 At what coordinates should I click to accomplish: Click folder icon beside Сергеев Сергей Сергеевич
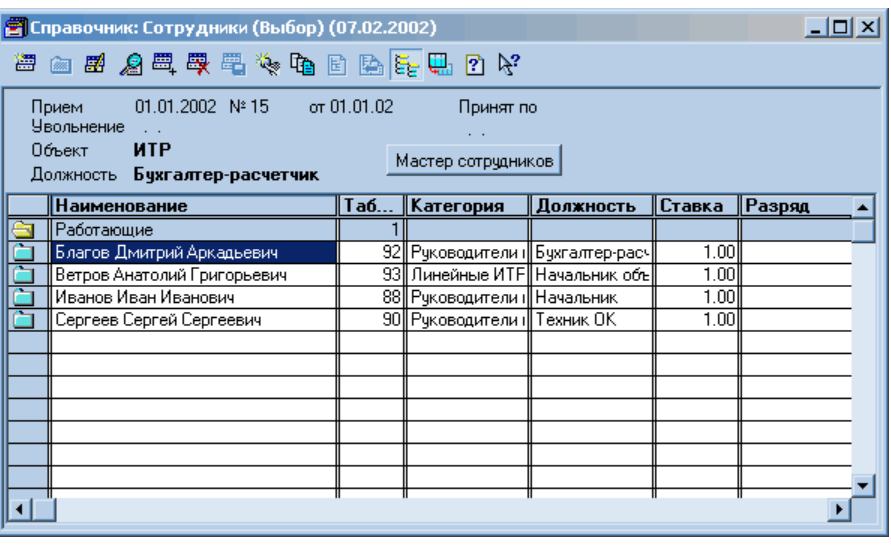[x=24, y=320]
